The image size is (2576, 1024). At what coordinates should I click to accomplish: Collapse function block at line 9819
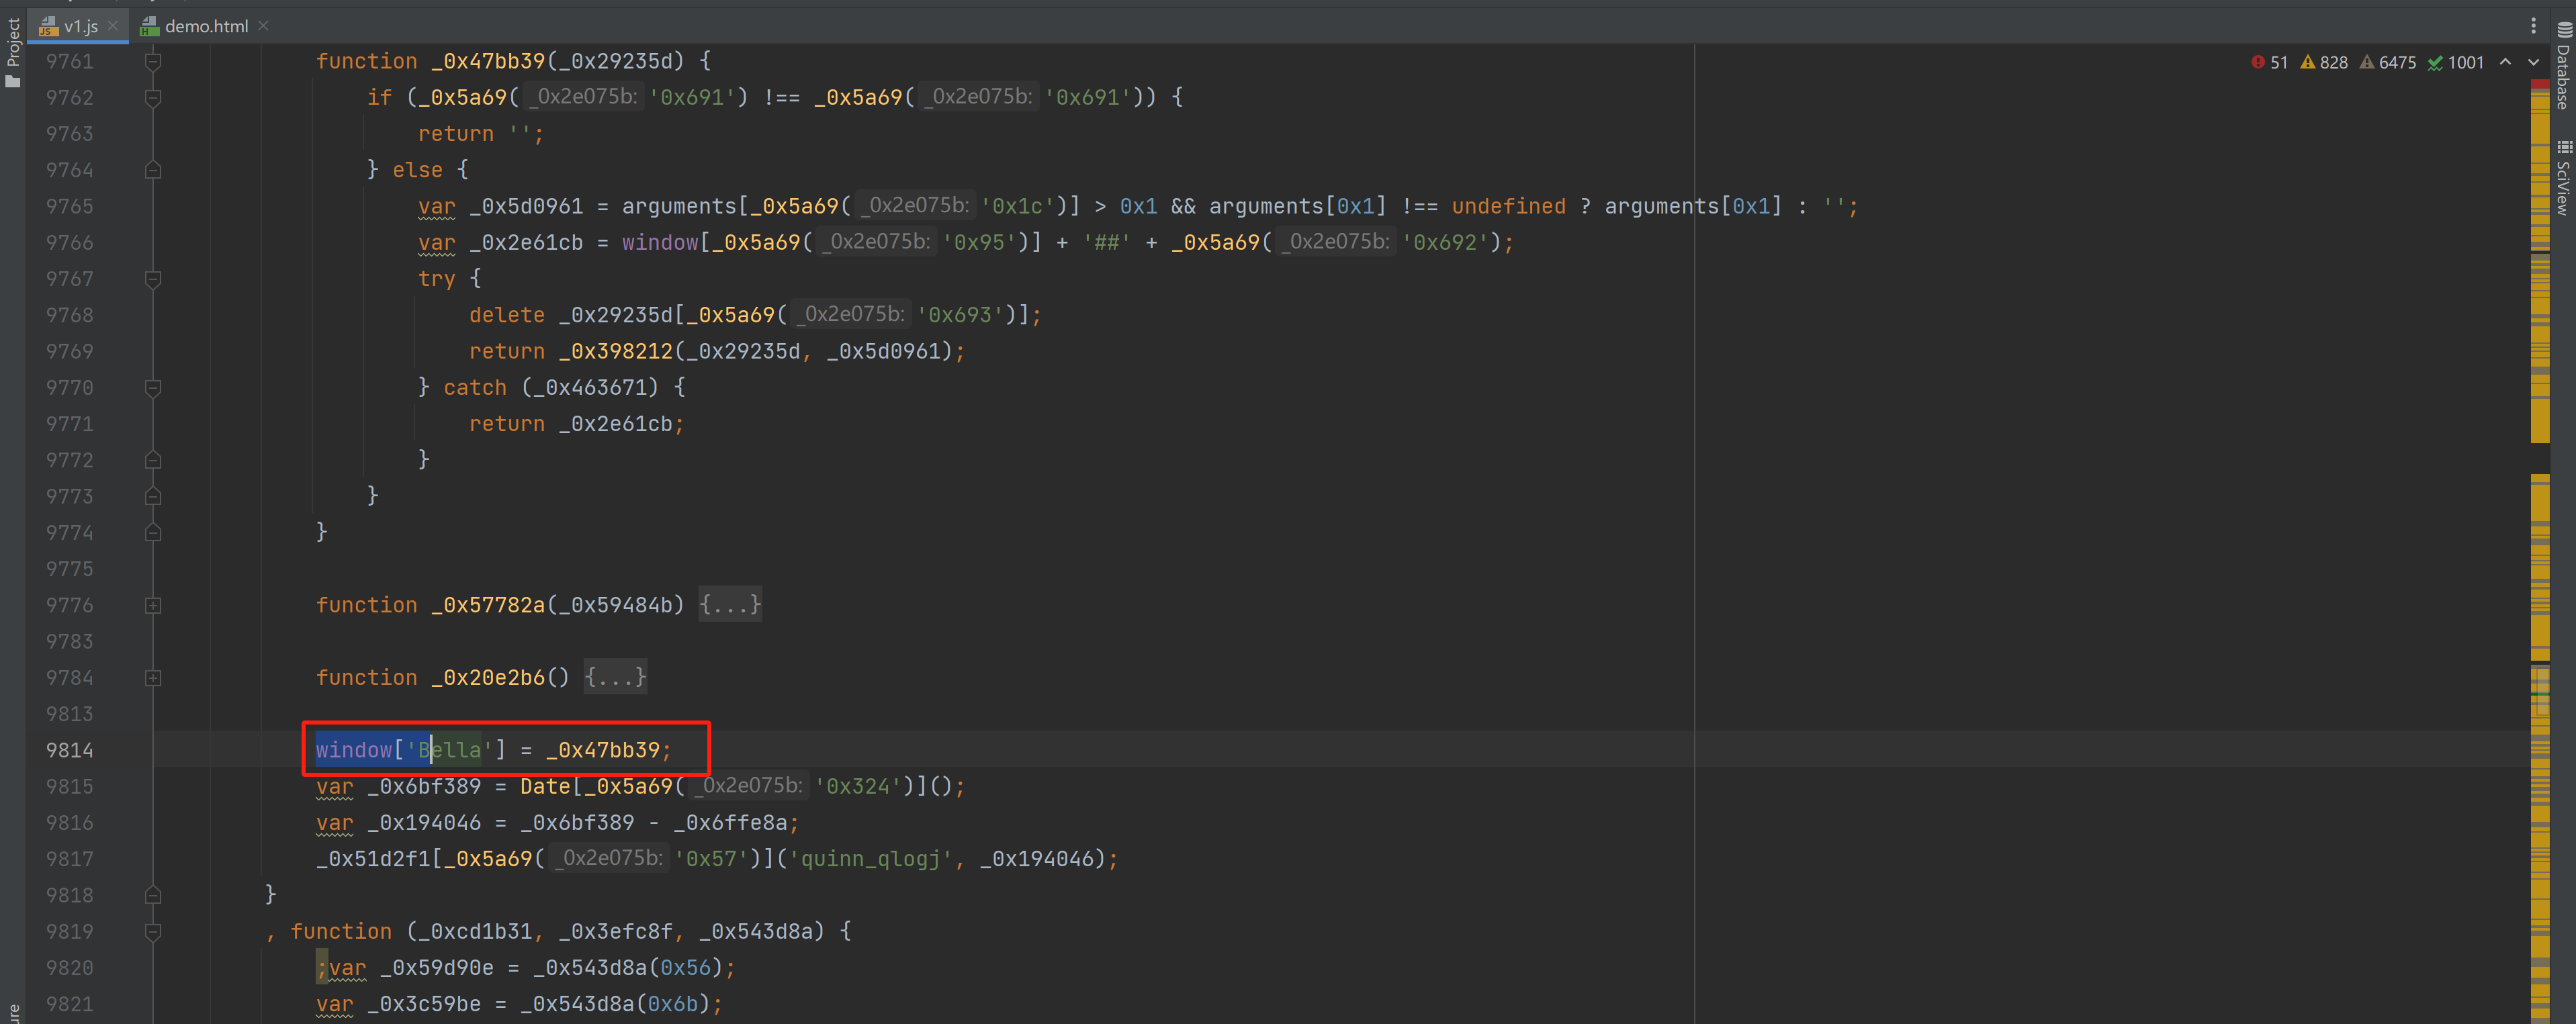153,932
